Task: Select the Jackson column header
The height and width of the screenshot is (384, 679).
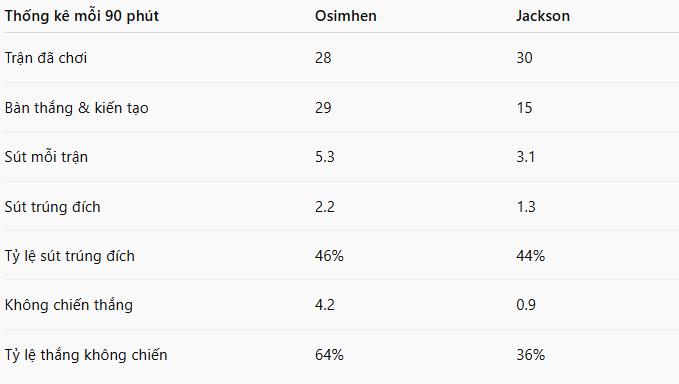Action: coord(543,16)
